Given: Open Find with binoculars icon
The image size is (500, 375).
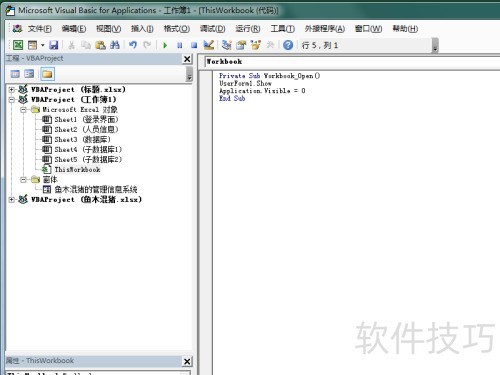Looking at the screenshot, I should coord(115,45).
